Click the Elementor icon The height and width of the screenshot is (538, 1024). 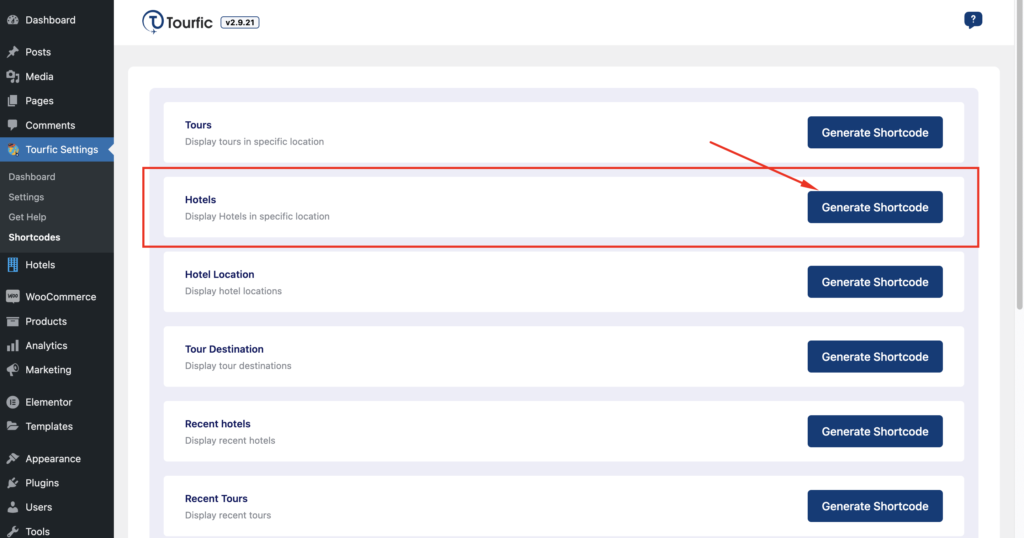click(12, 402)
